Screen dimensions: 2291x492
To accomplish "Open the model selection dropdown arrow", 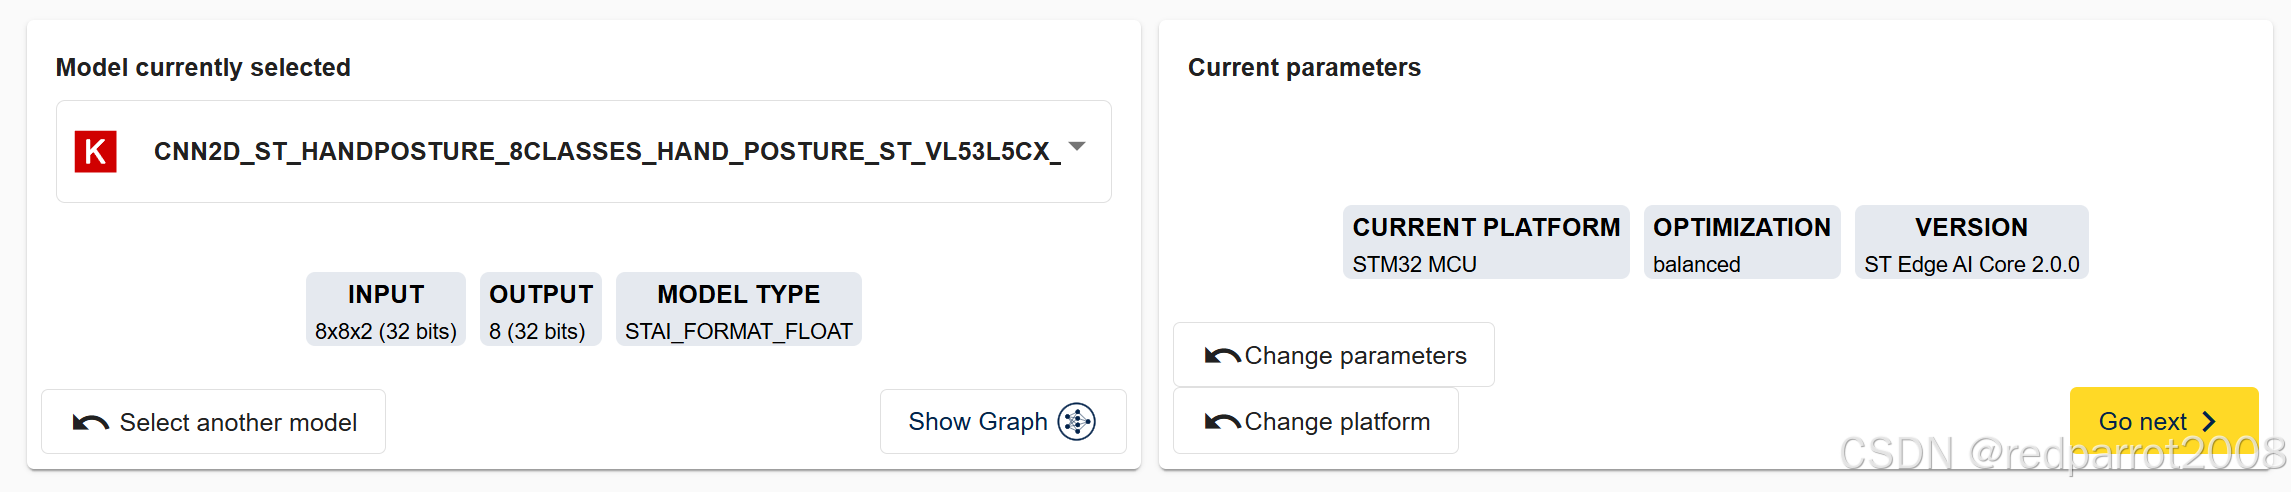I will tap(1077, 147).
